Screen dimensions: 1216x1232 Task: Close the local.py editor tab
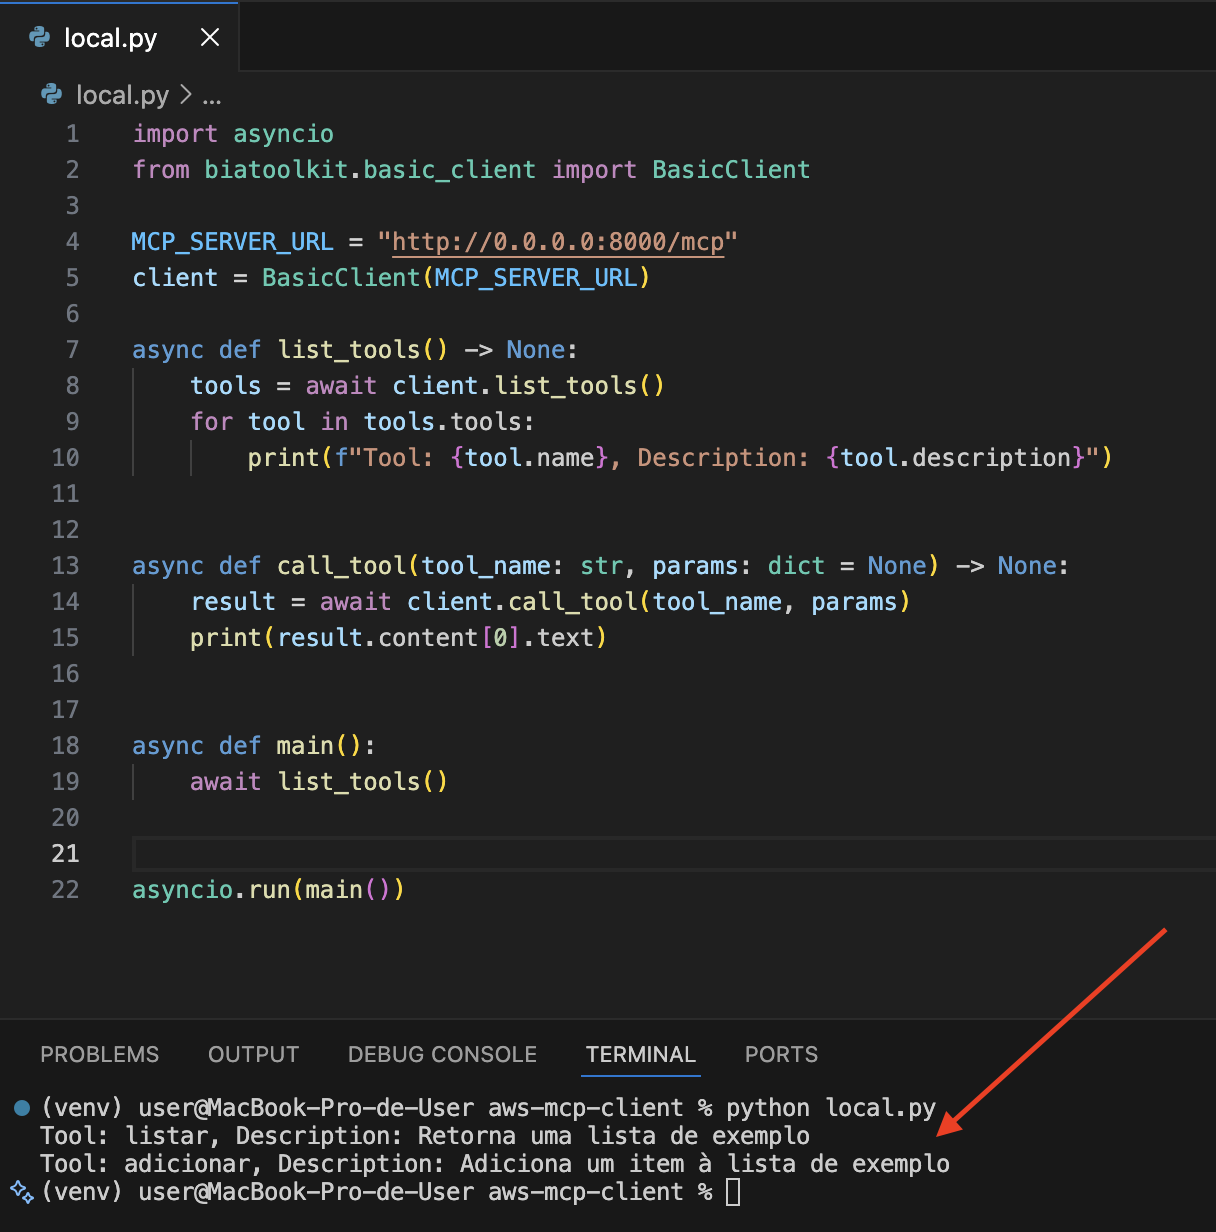tap(210, 38)
